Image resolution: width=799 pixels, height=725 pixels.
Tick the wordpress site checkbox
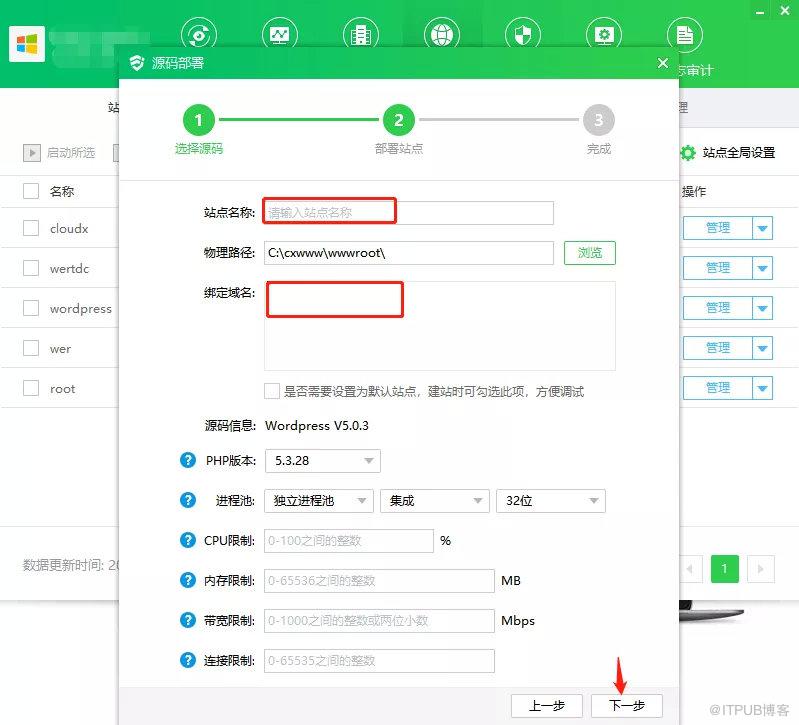click(x=31, y=308)
